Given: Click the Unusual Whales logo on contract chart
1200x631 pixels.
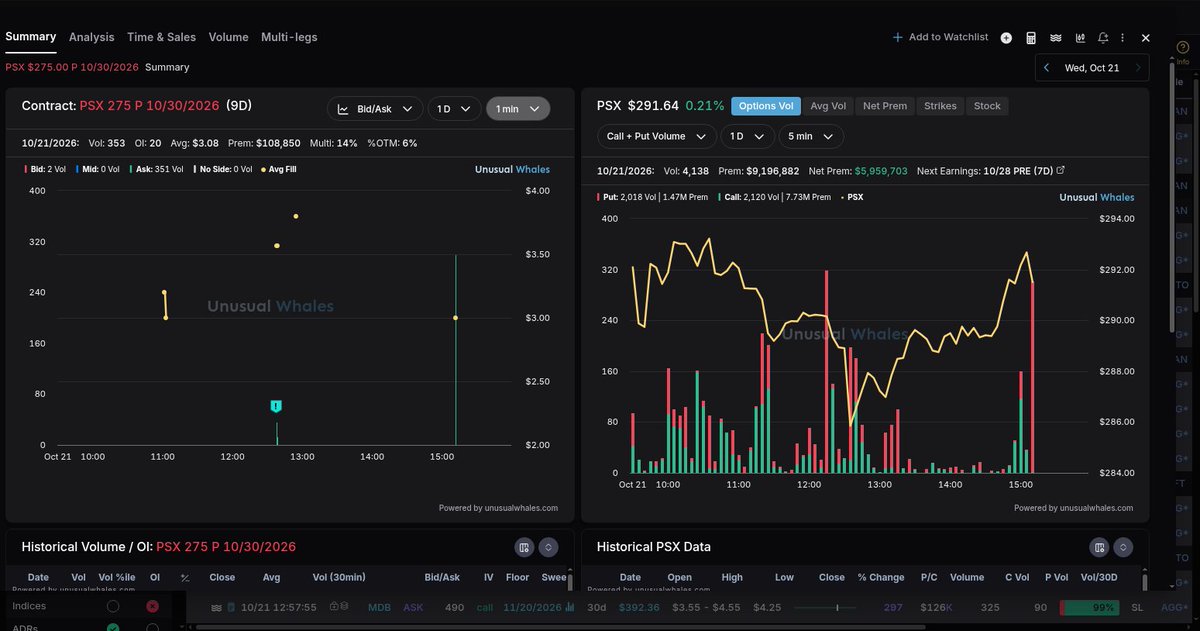Looking at the screenshot, I should [512, 169].
